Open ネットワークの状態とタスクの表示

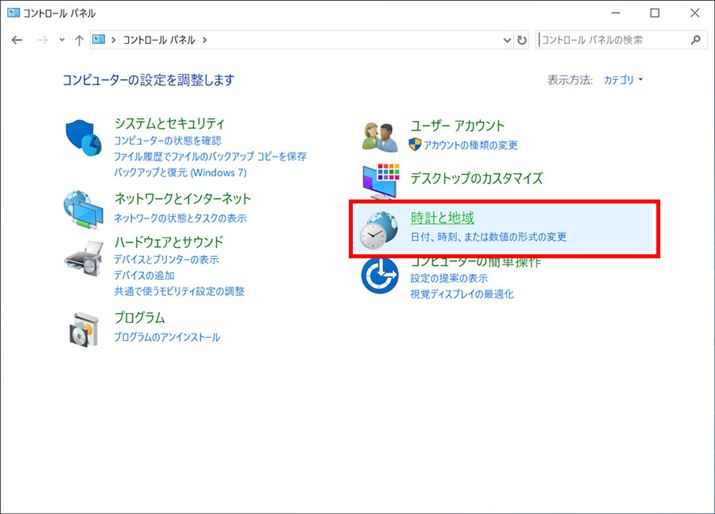click(x=180, y=218)
